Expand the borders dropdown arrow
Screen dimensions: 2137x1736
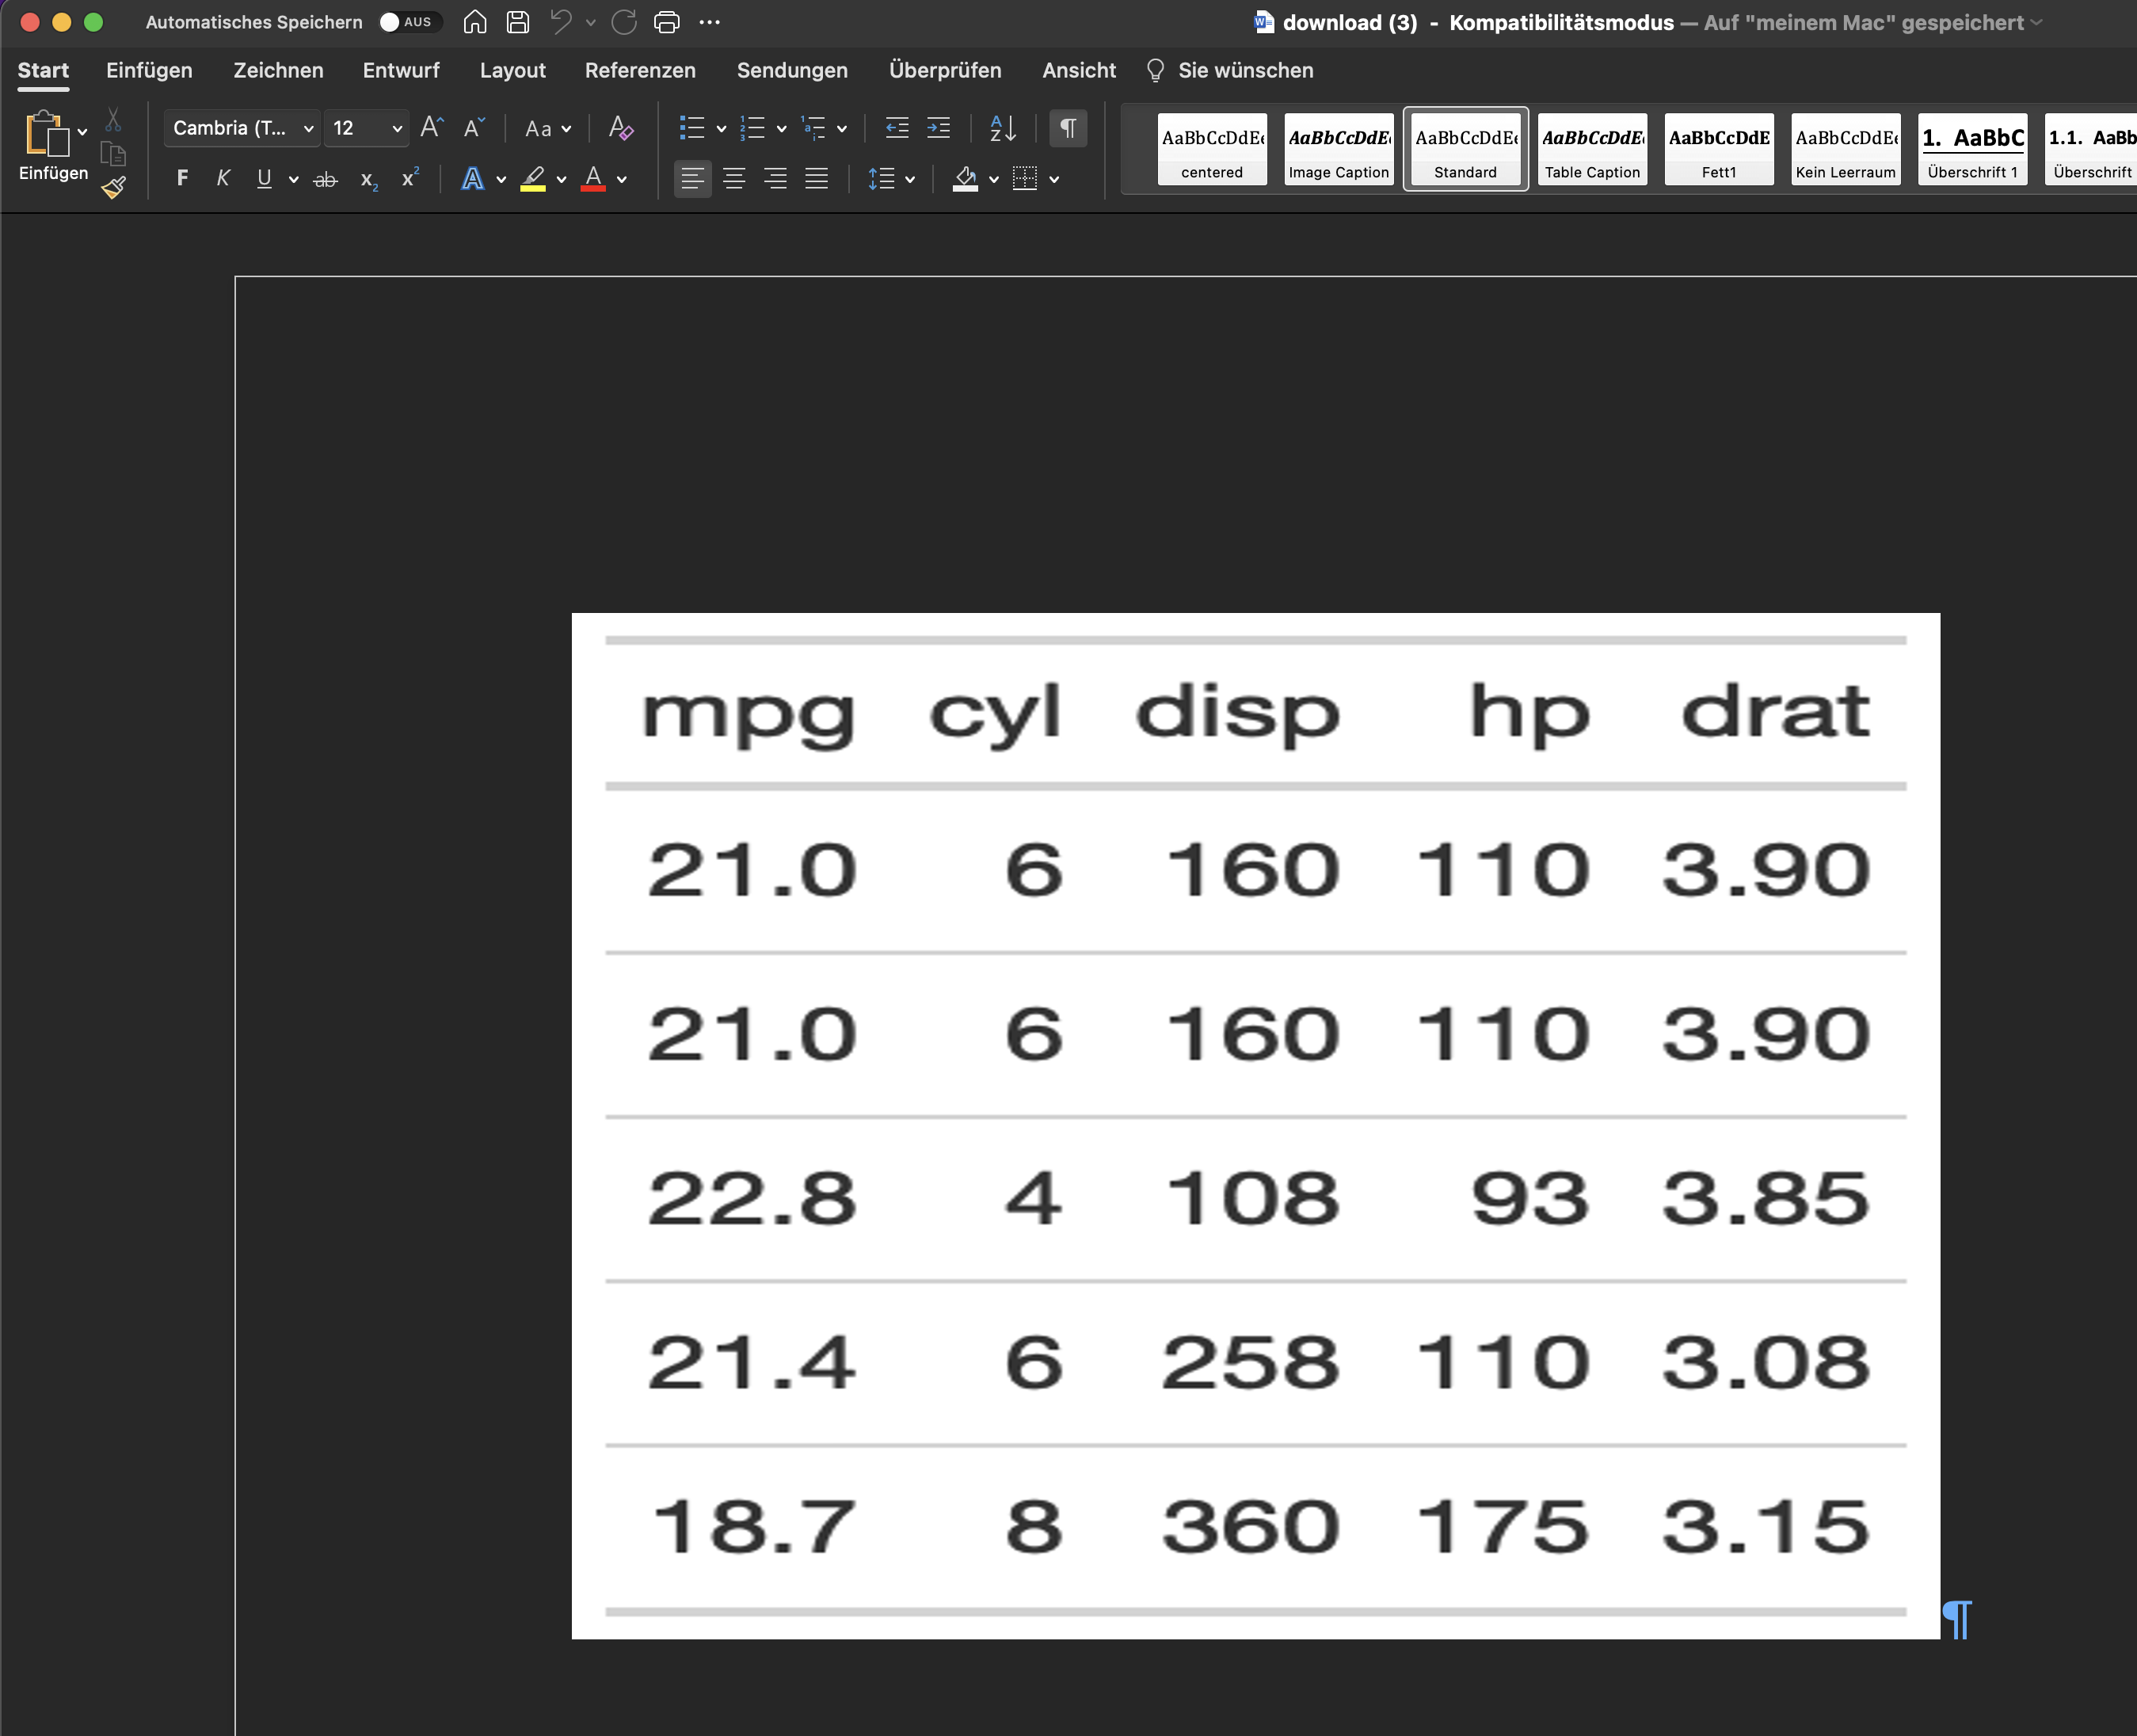pos(1054,180)
